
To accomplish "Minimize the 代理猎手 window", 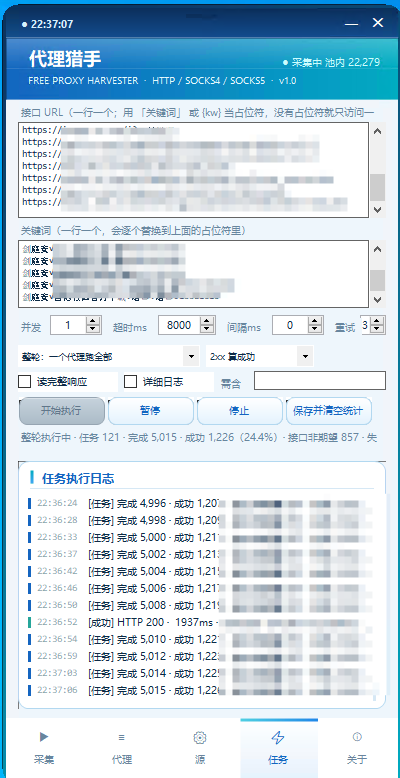I will 351,23.
